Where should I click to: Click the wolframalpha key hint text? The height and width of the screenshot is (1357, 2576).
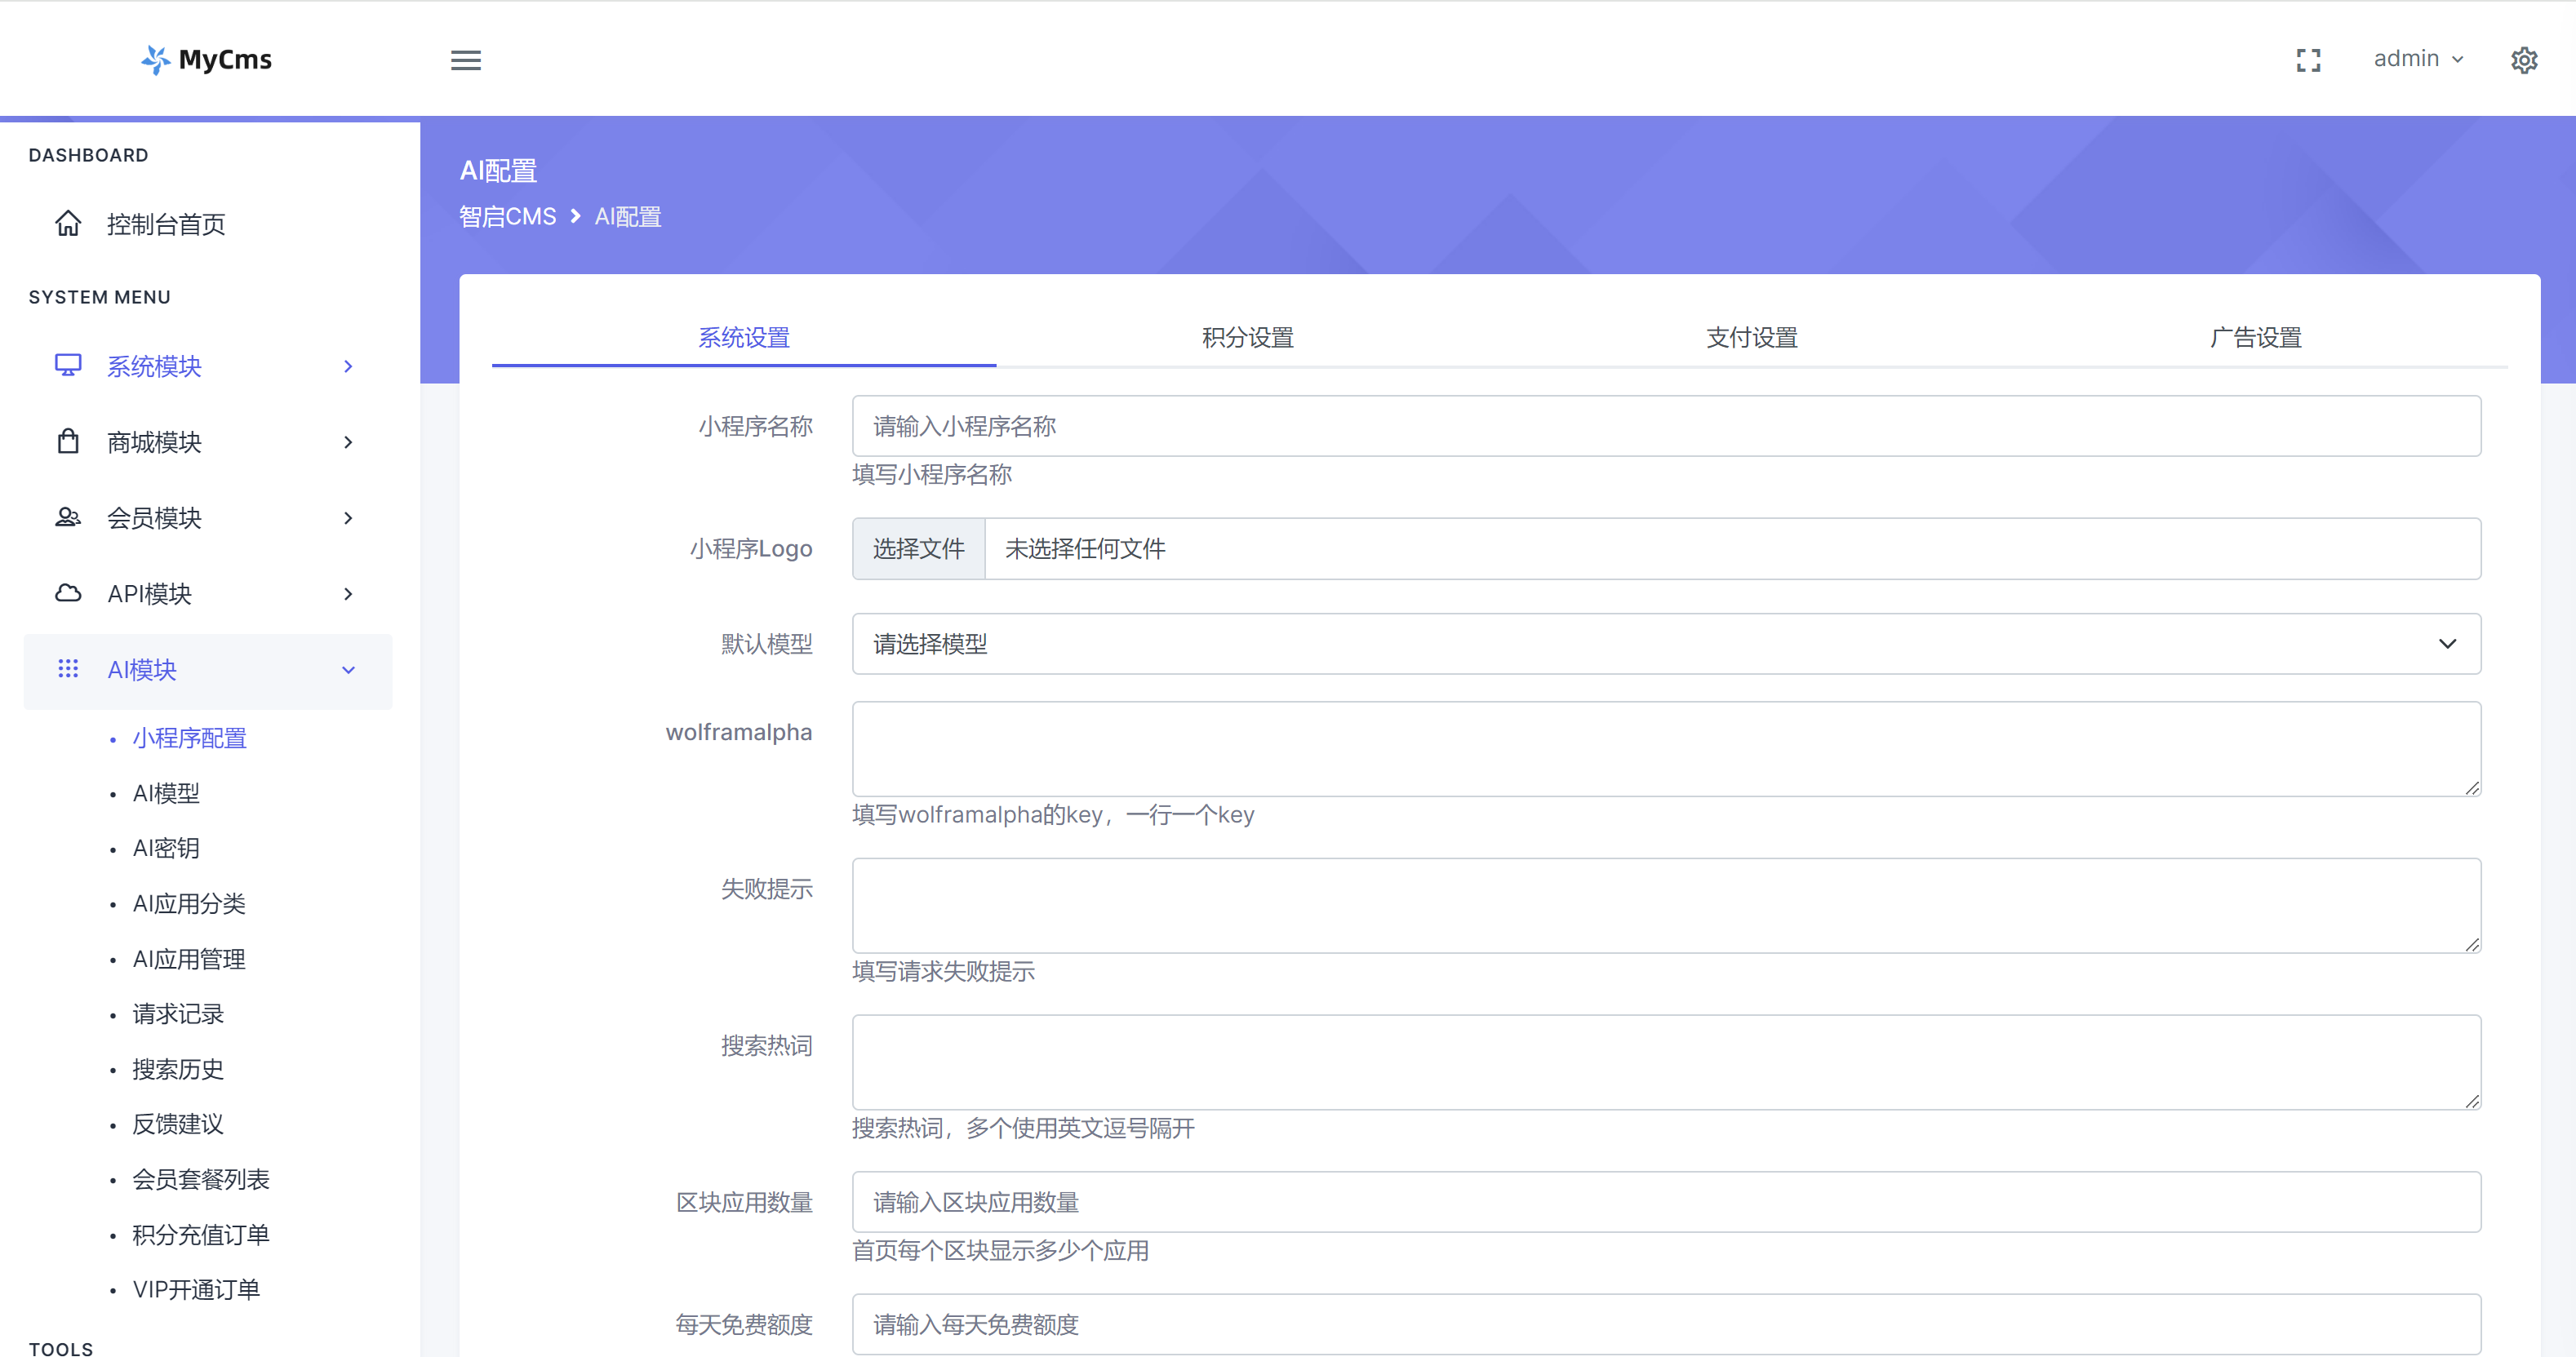coord(1053,815)
